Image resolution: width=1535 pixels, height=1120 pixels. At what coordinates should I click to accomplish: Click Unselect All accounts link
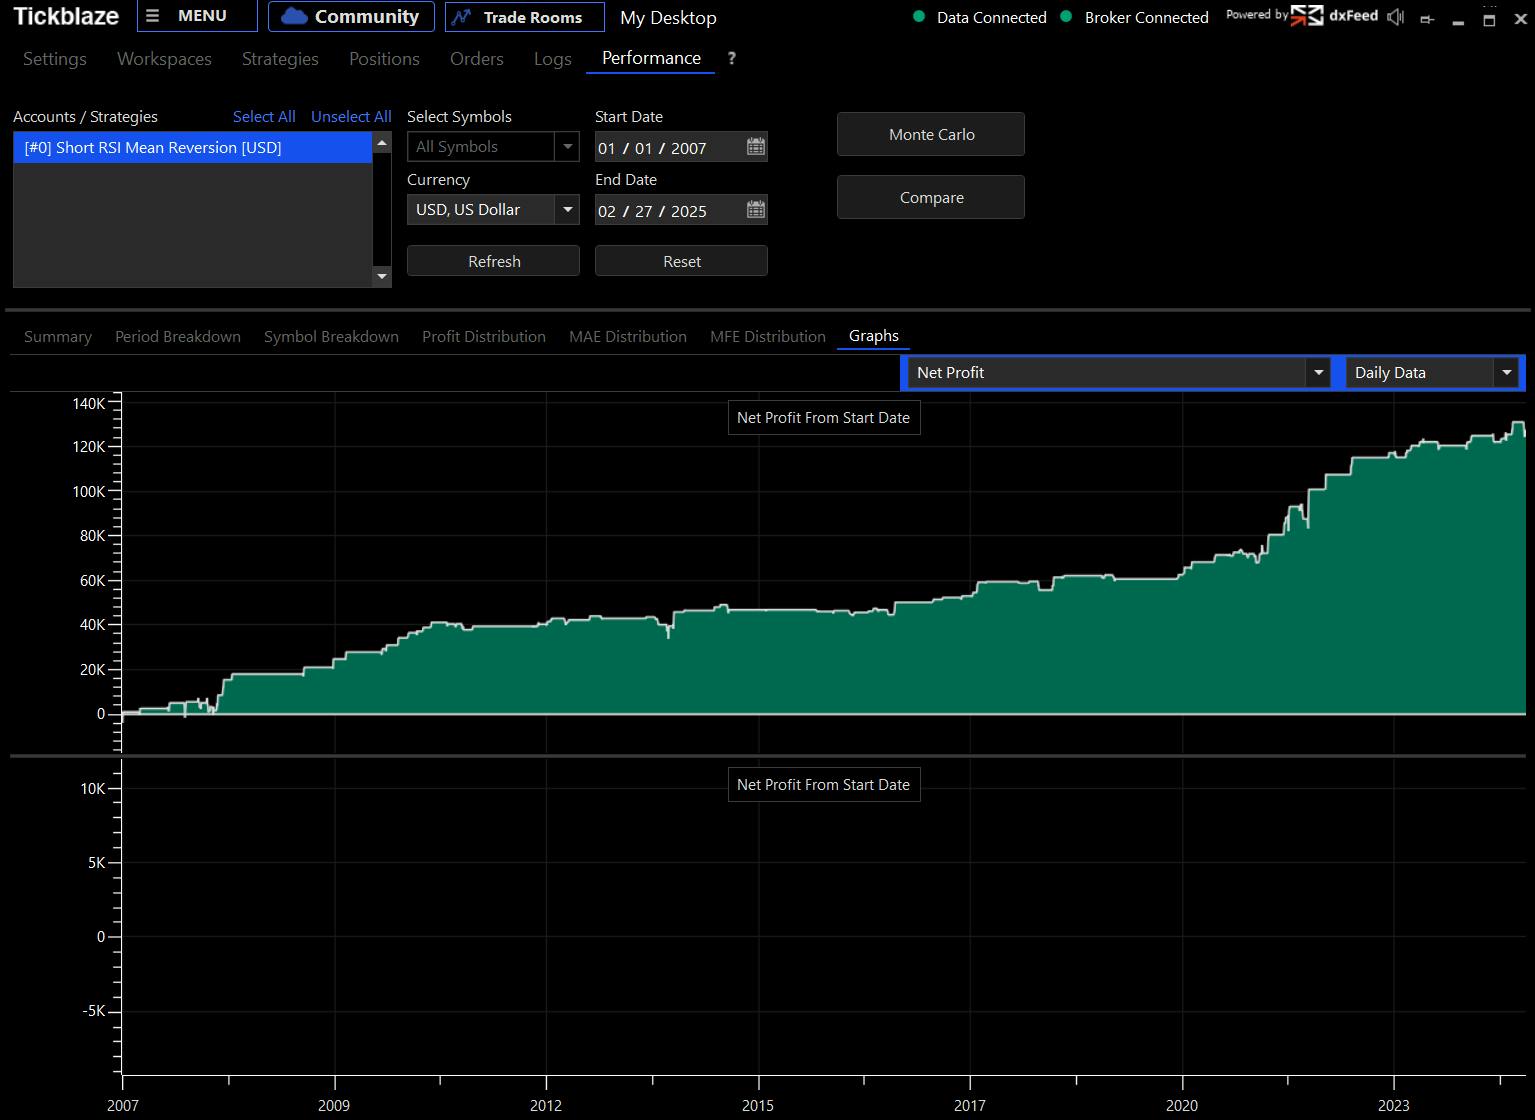pyautogui.click(x=351, y=117)
